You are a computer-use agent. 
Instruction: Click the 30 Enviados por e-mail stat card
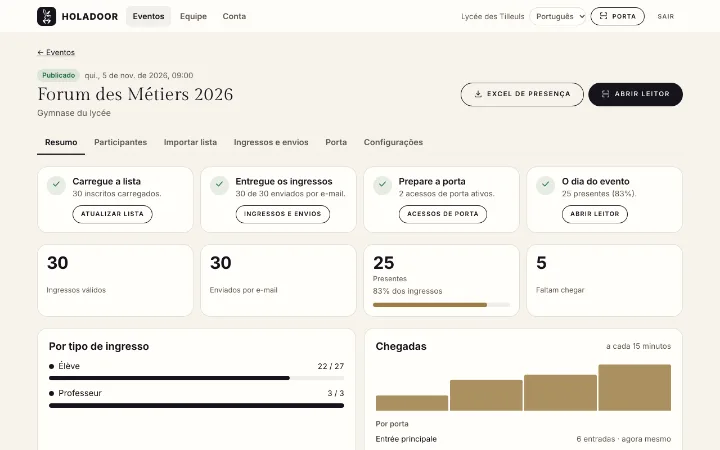point(278,280)
